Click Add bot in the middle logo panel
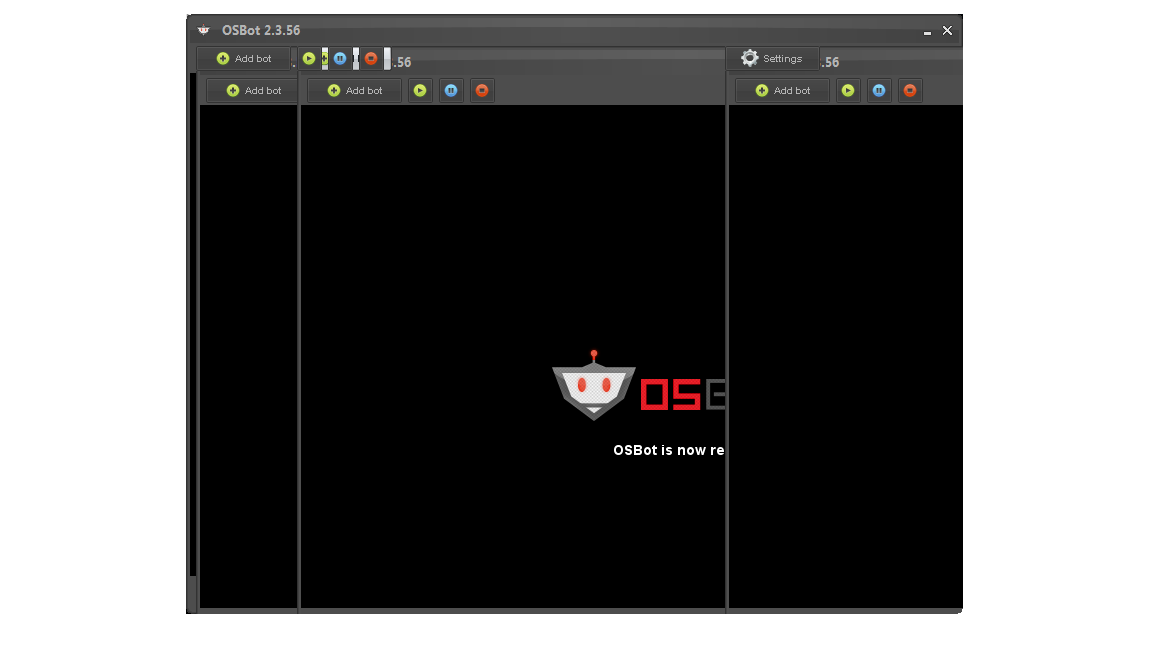This screenshot has width=1175, height=648. pos(354,91)
